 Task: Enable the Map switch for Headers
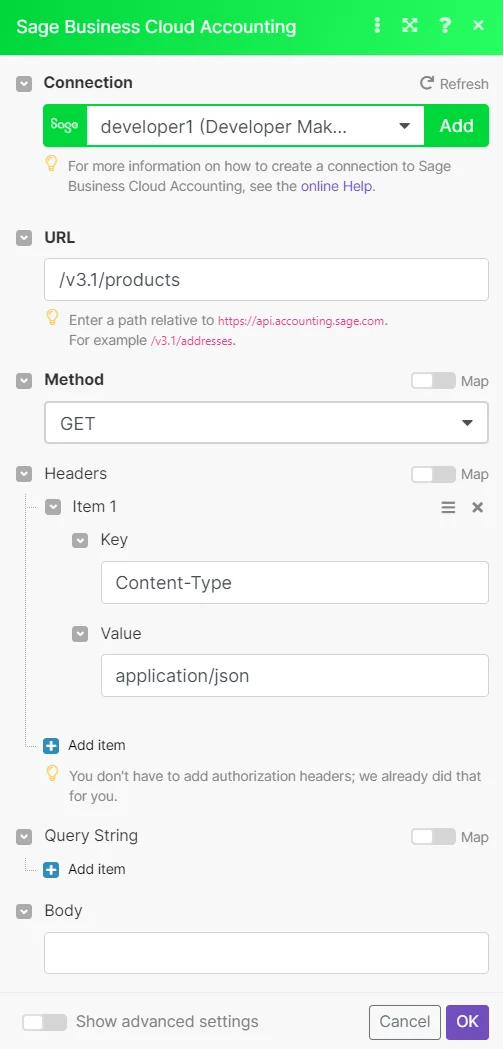click(433, 474)
